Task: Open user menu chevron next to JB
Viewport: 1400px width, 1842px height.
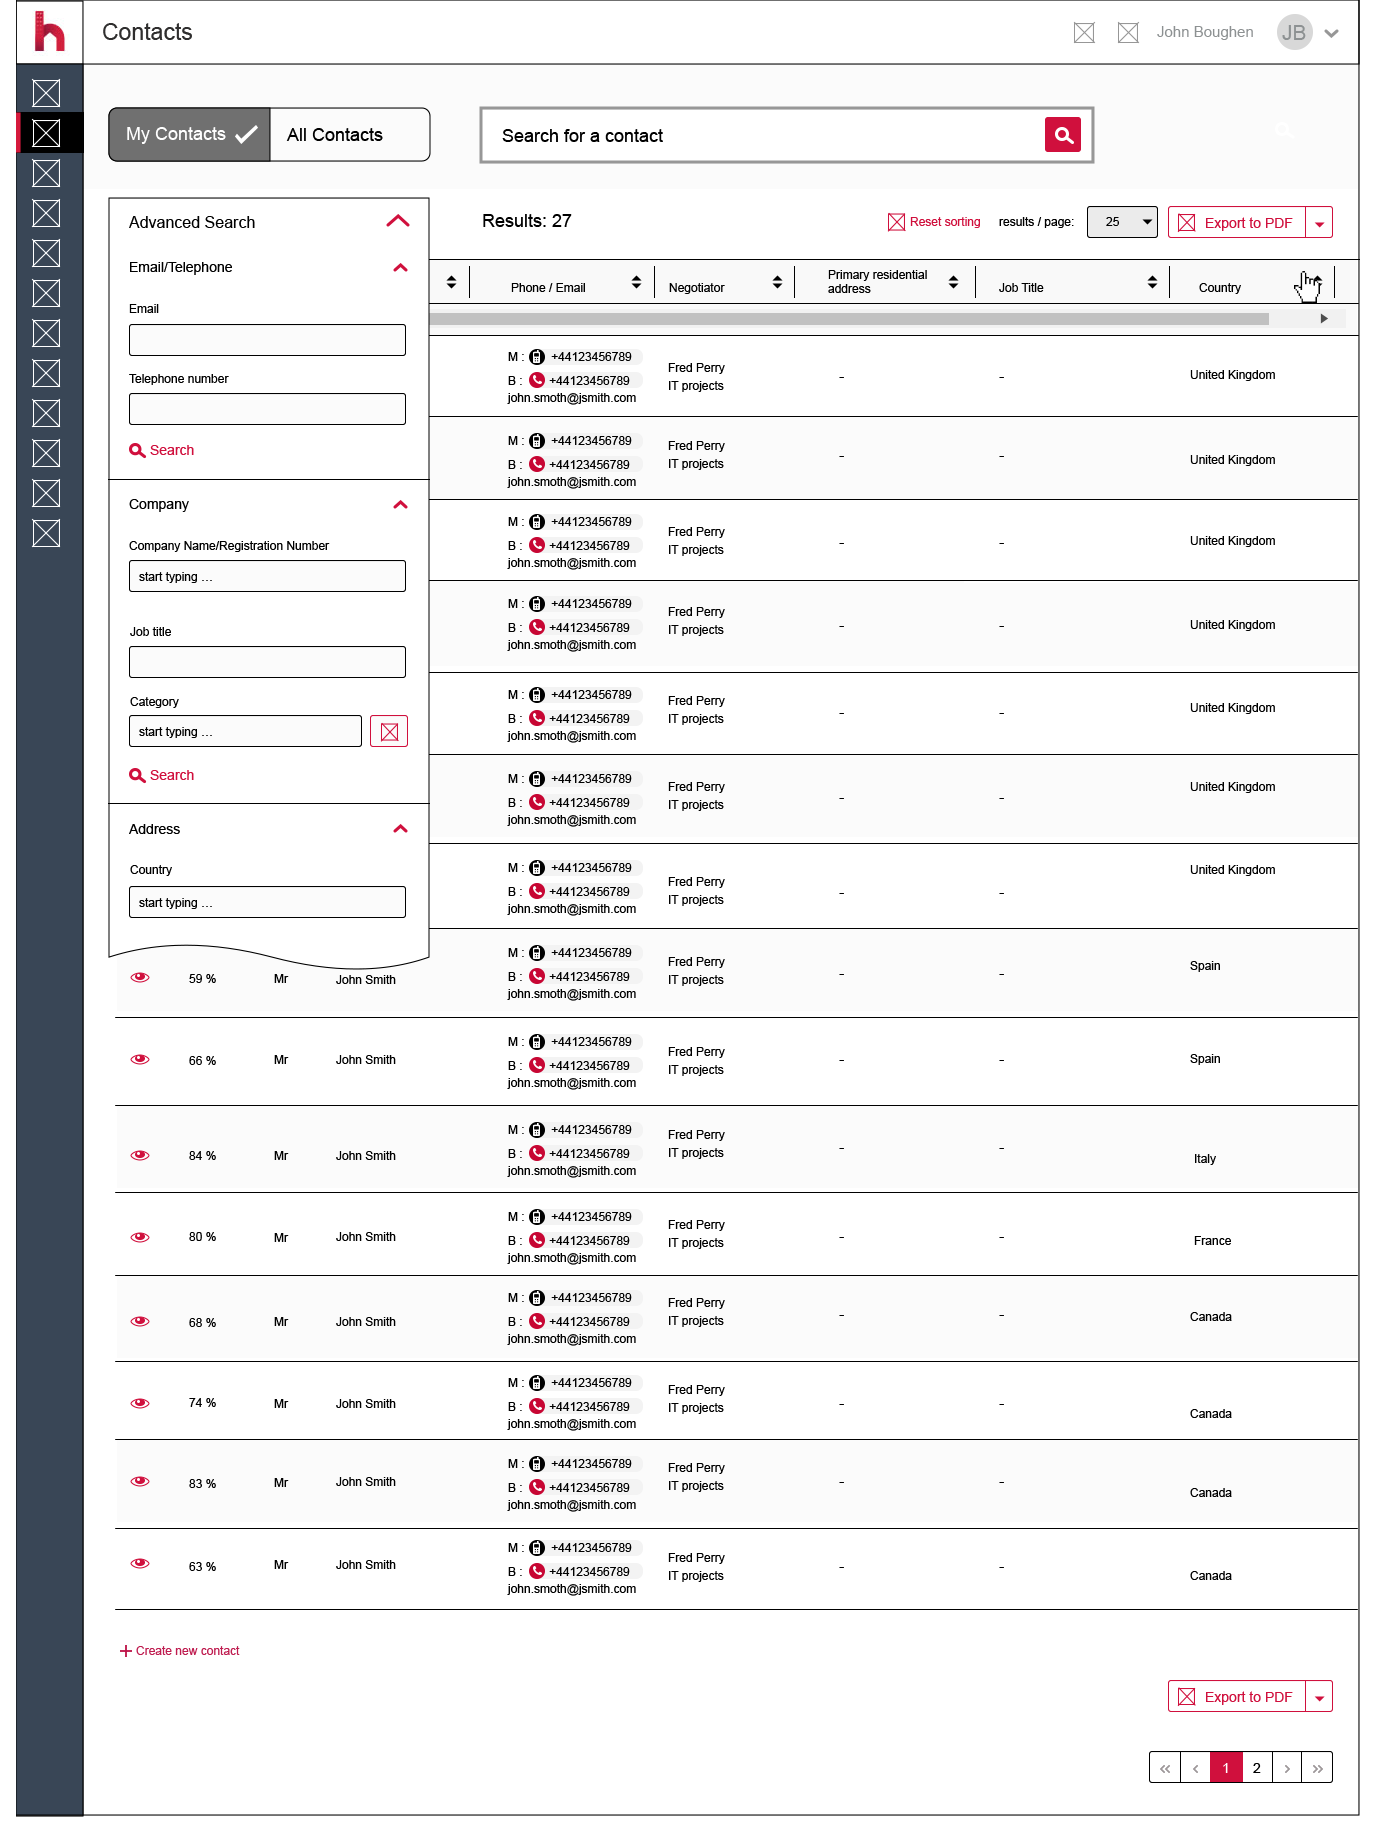Action: pos(1331,33)
